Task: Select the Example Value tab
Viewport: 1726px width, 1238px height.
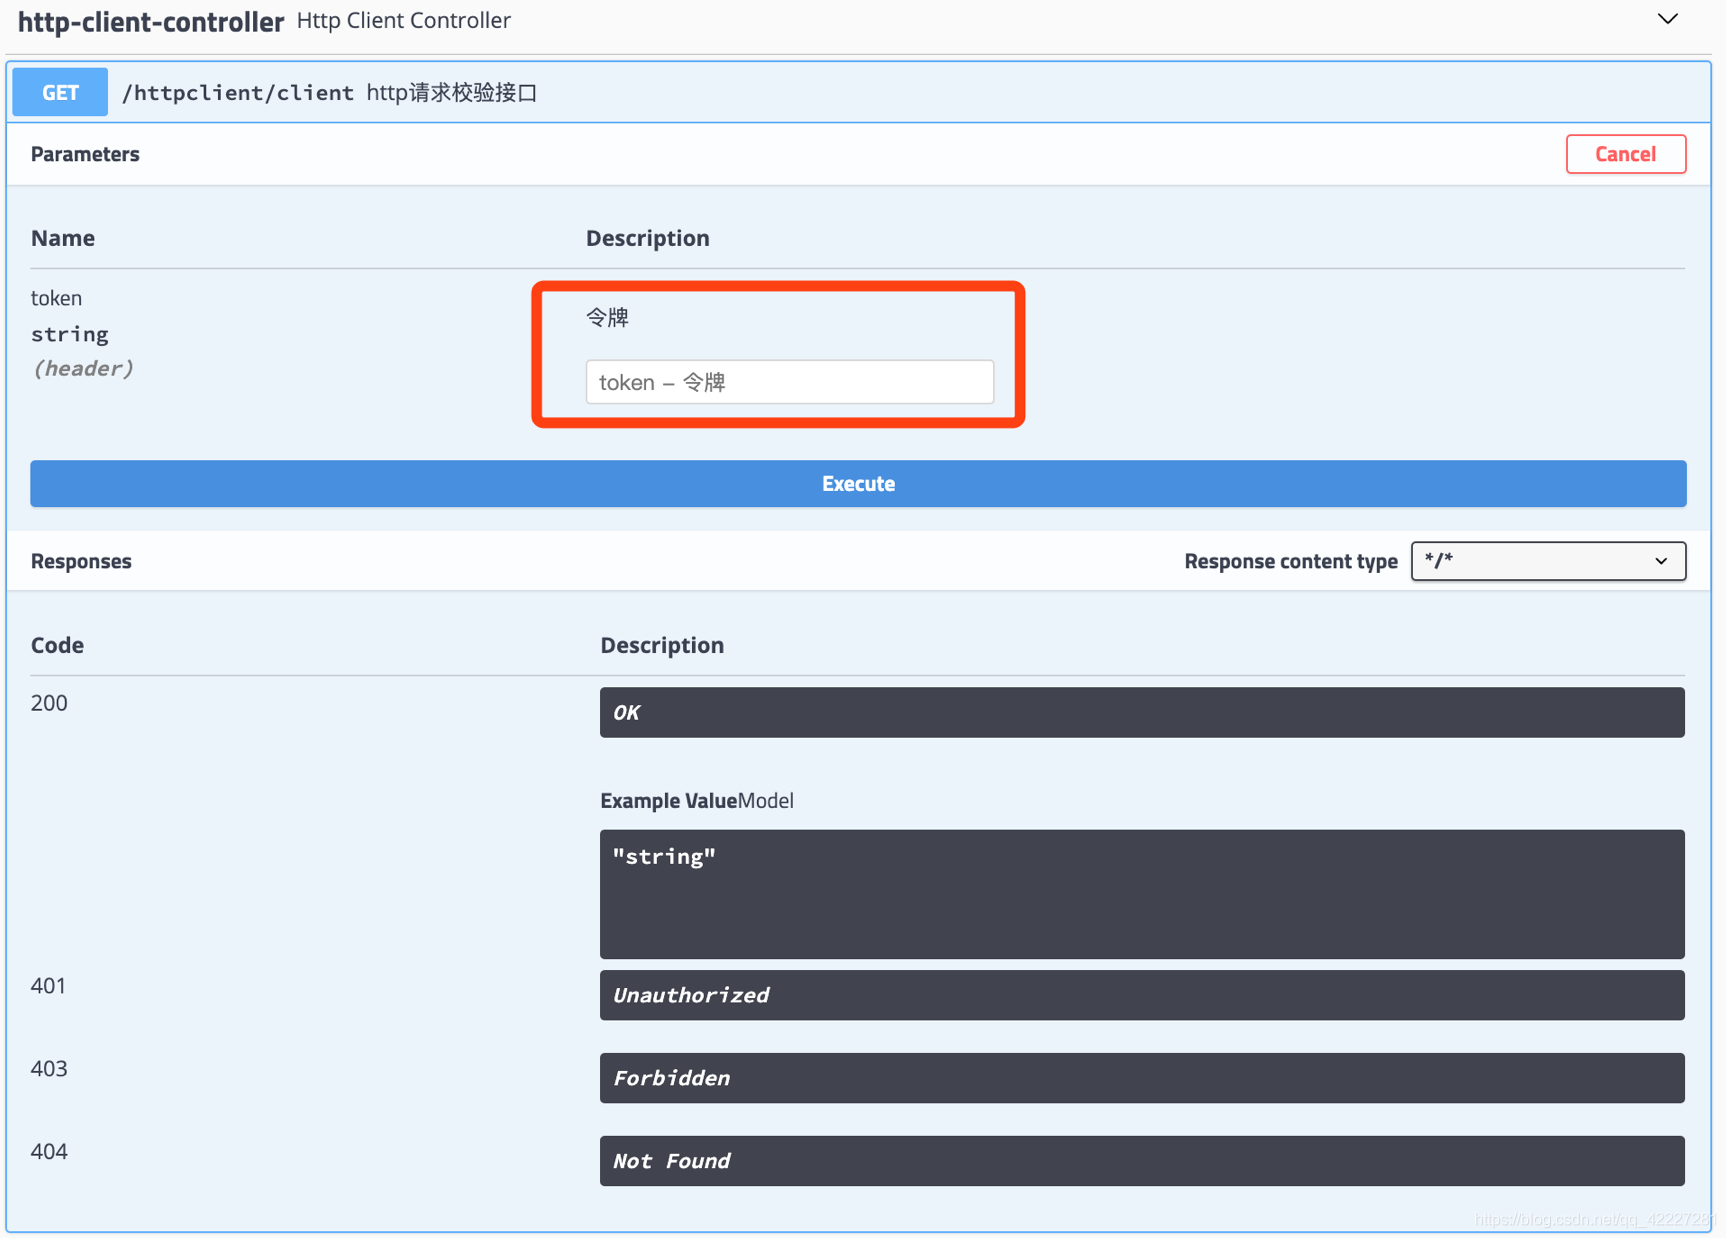Action: tap(666, 800)
